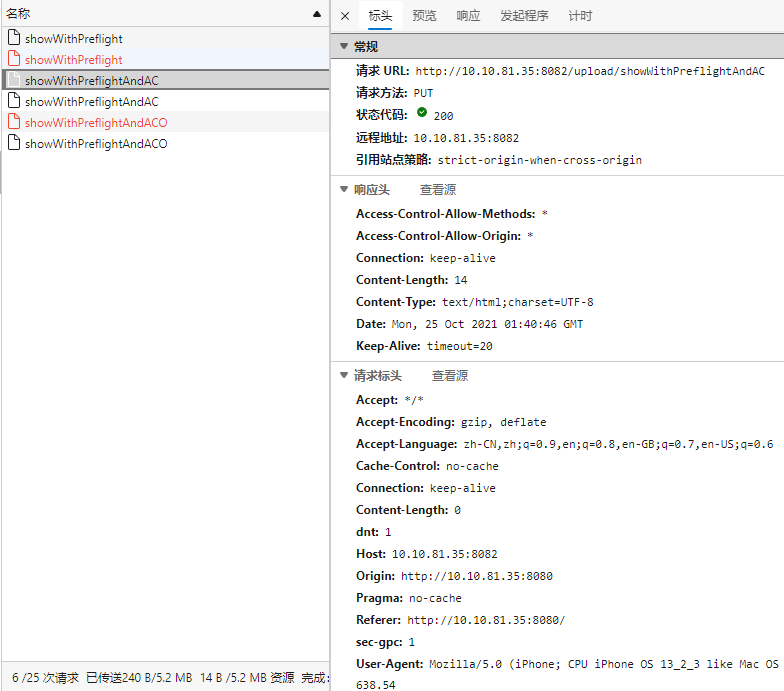Click the file icon of the last showWithPreflightAndACO request
This screenshot has width=784, height=691.
(14, 143)
